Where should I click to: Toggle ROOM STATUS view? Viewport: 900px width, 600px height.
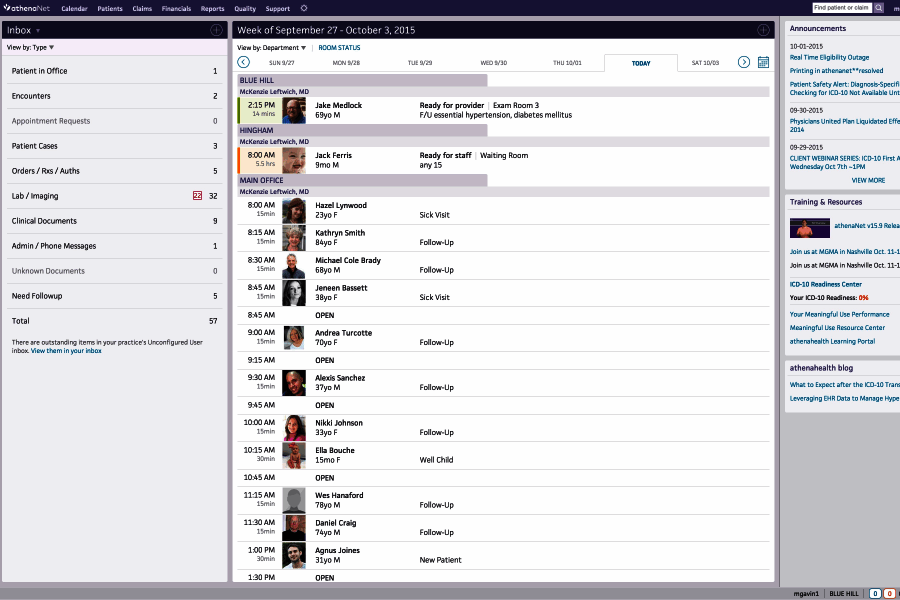[339, 47]
